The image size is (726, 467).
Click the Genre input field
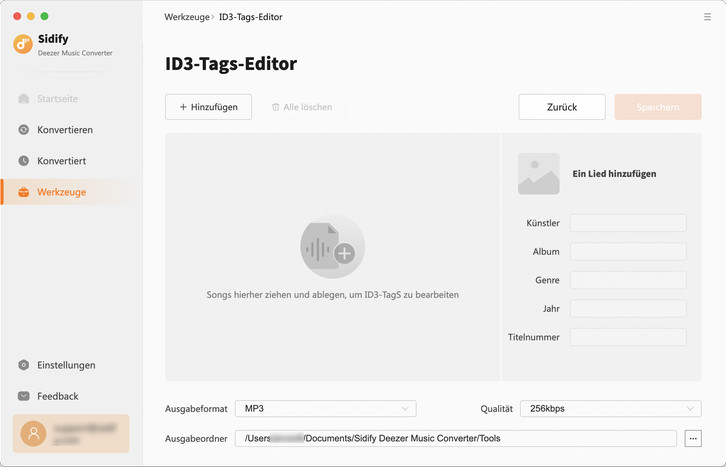coord(628,280)
